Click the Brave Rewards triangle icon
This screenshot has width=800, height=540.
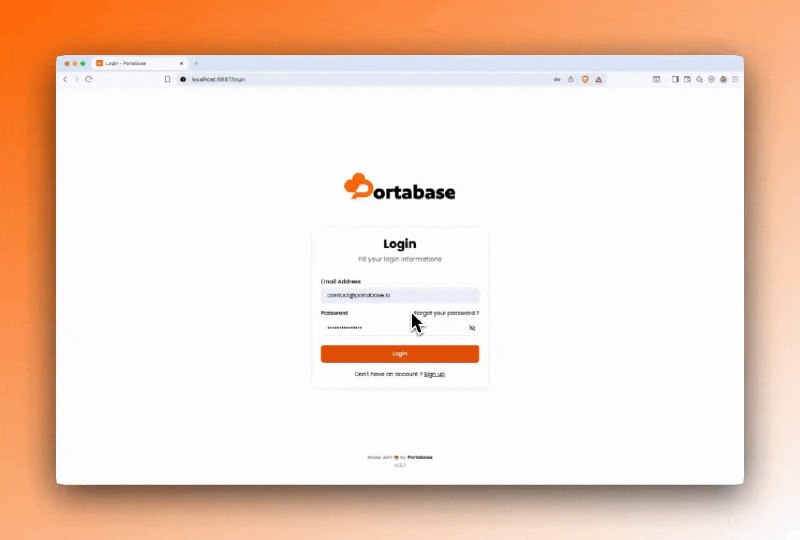click(598, 79)
